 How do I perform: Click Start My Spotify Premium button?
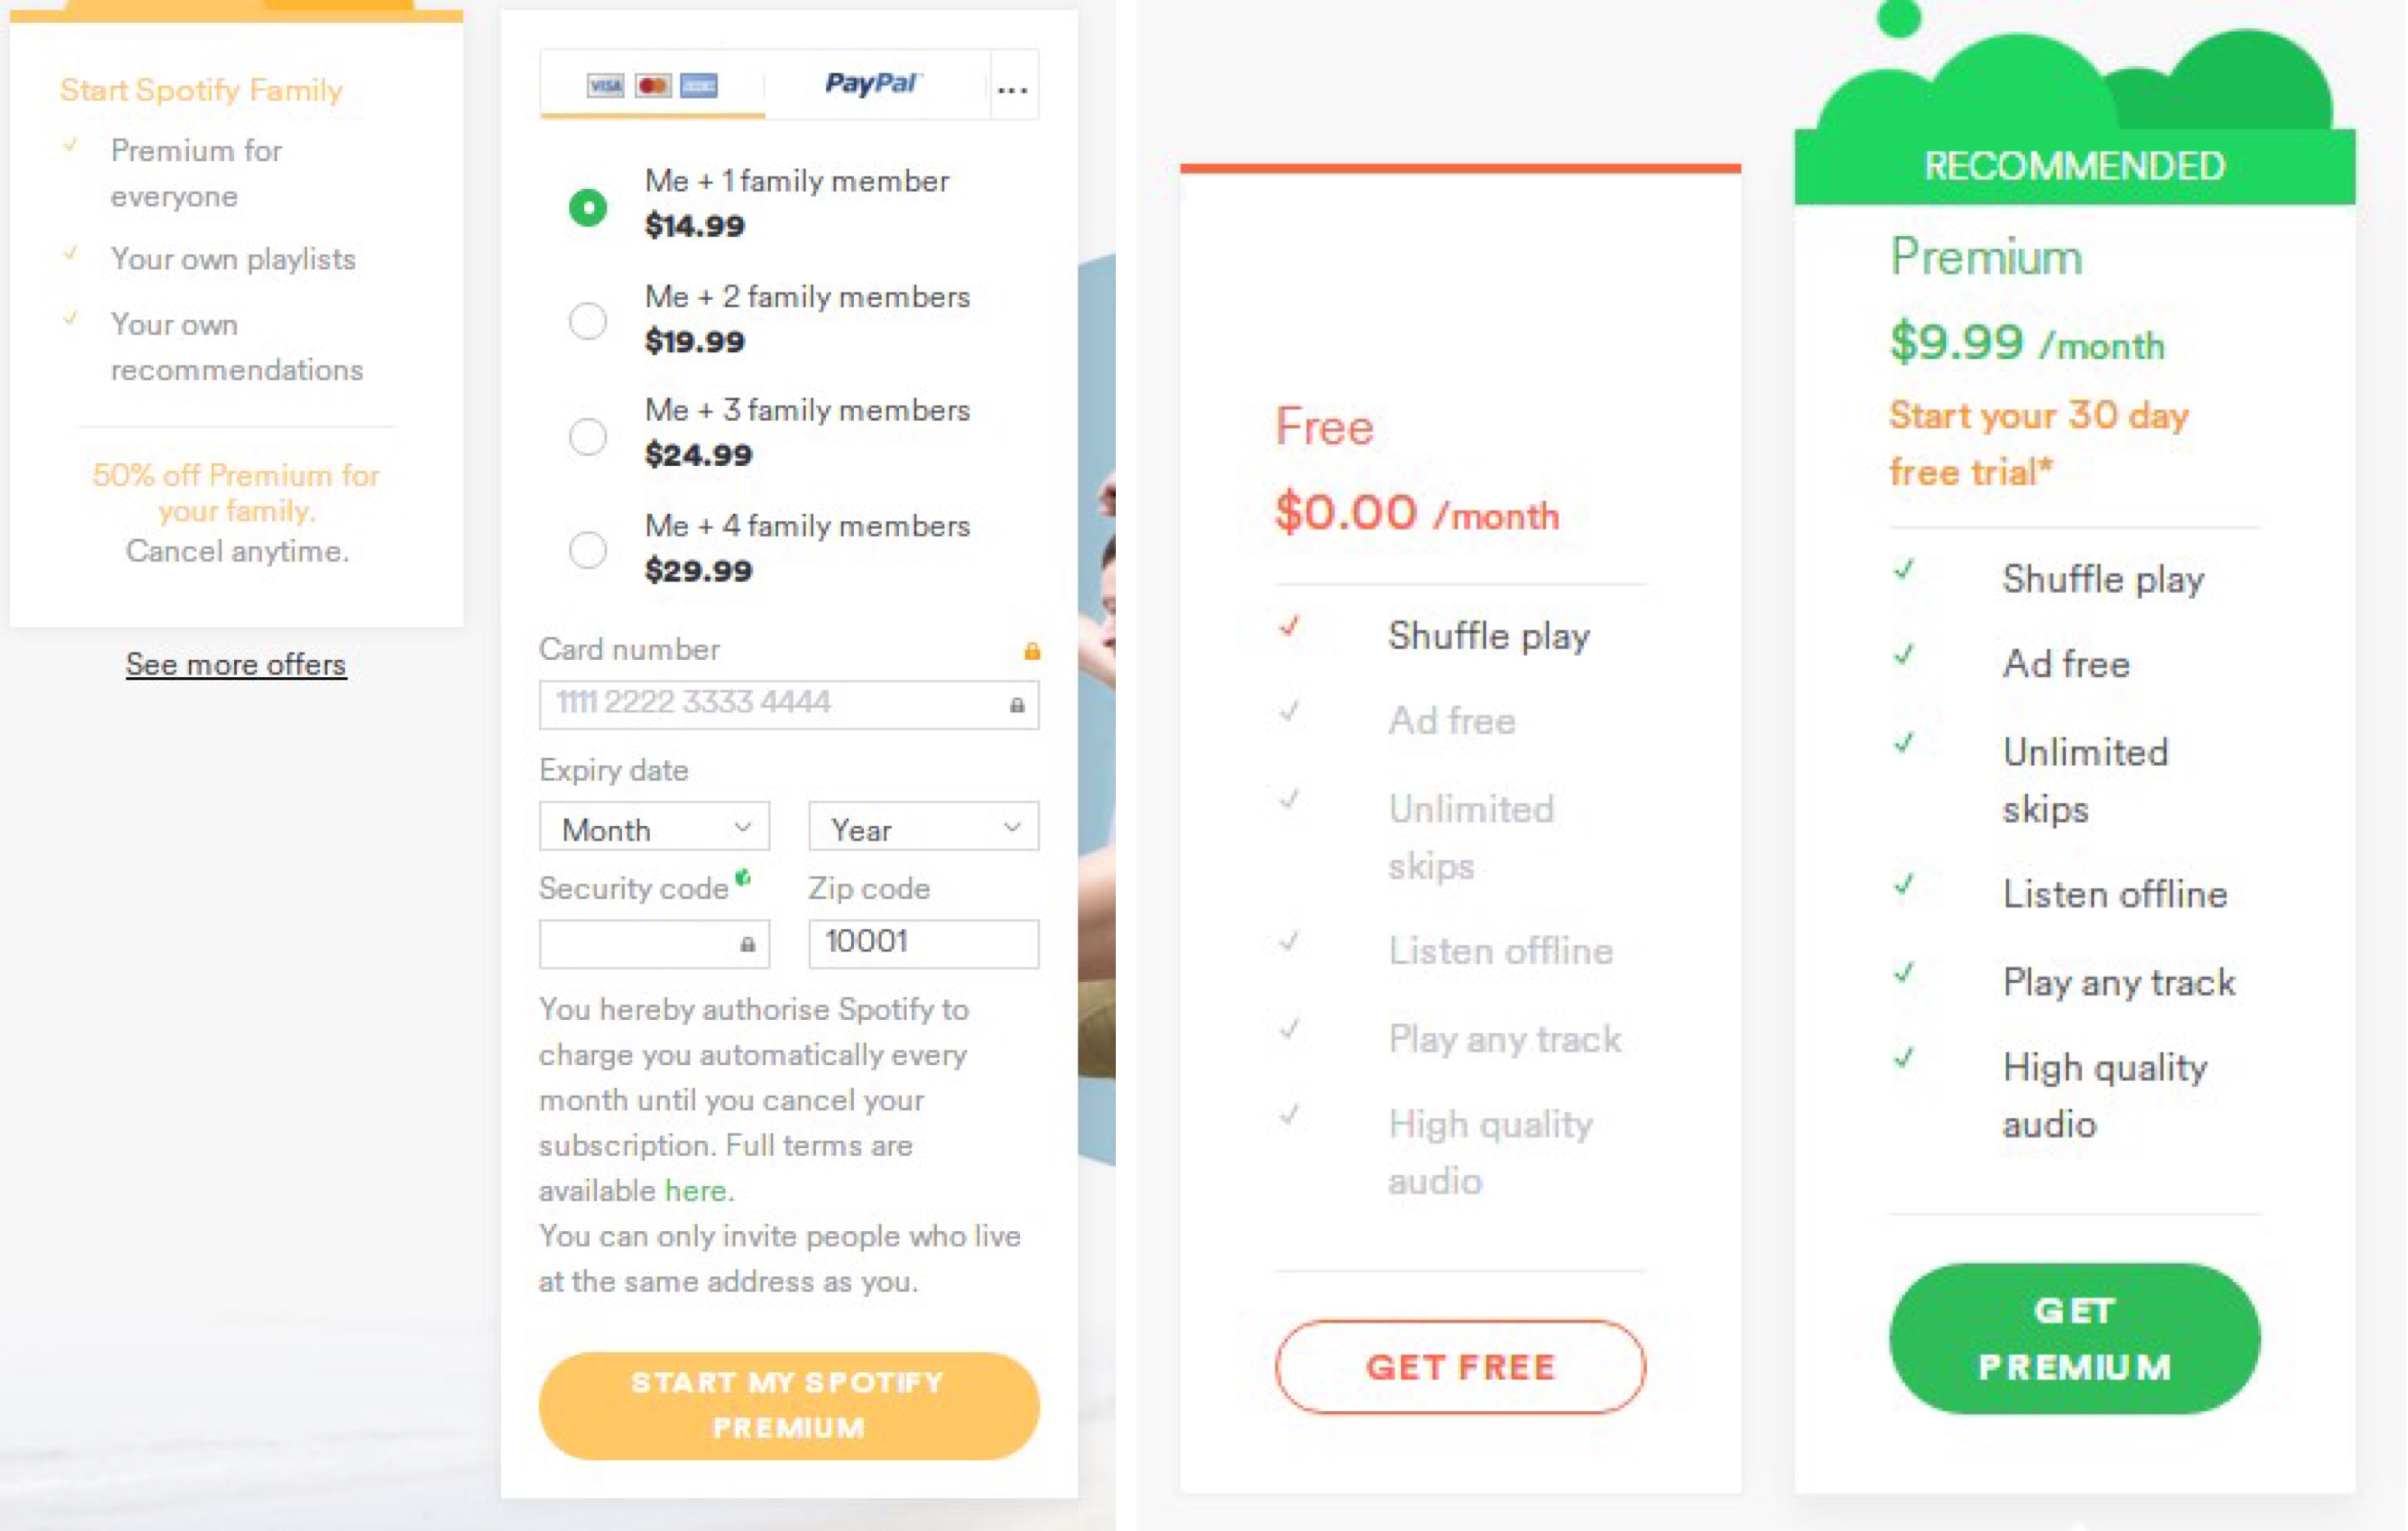click(788, 1405)
